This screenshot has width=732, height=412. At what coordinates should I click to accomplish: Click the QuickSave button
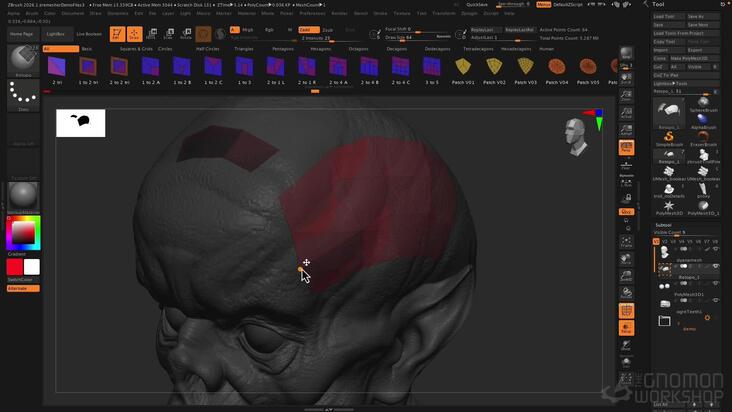tap(477, 4)
